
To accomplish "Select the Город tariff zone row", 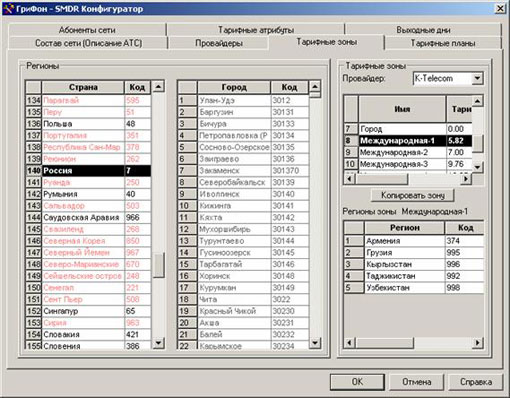I will pyautogui.click(x=408, y=129).
